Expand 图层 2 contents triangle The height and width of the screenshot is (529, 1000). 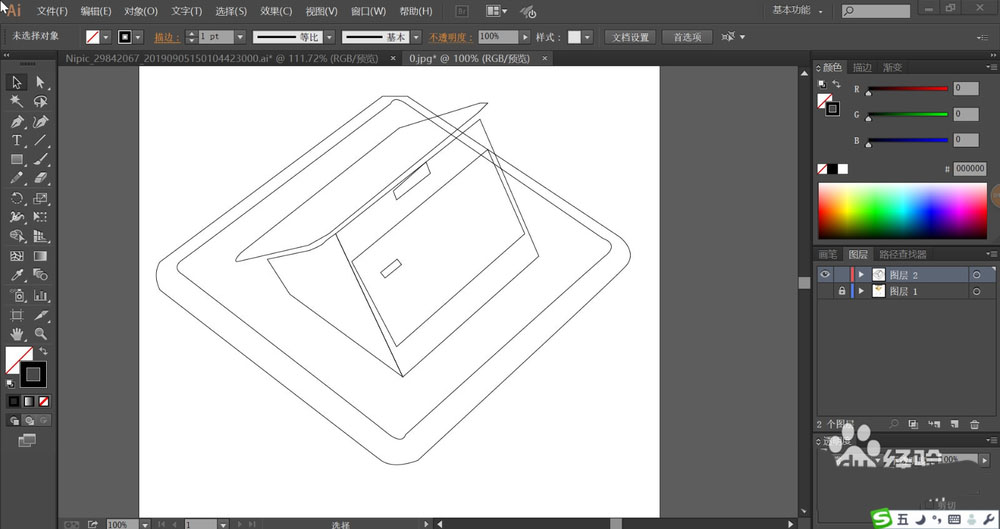pos(861,274)
